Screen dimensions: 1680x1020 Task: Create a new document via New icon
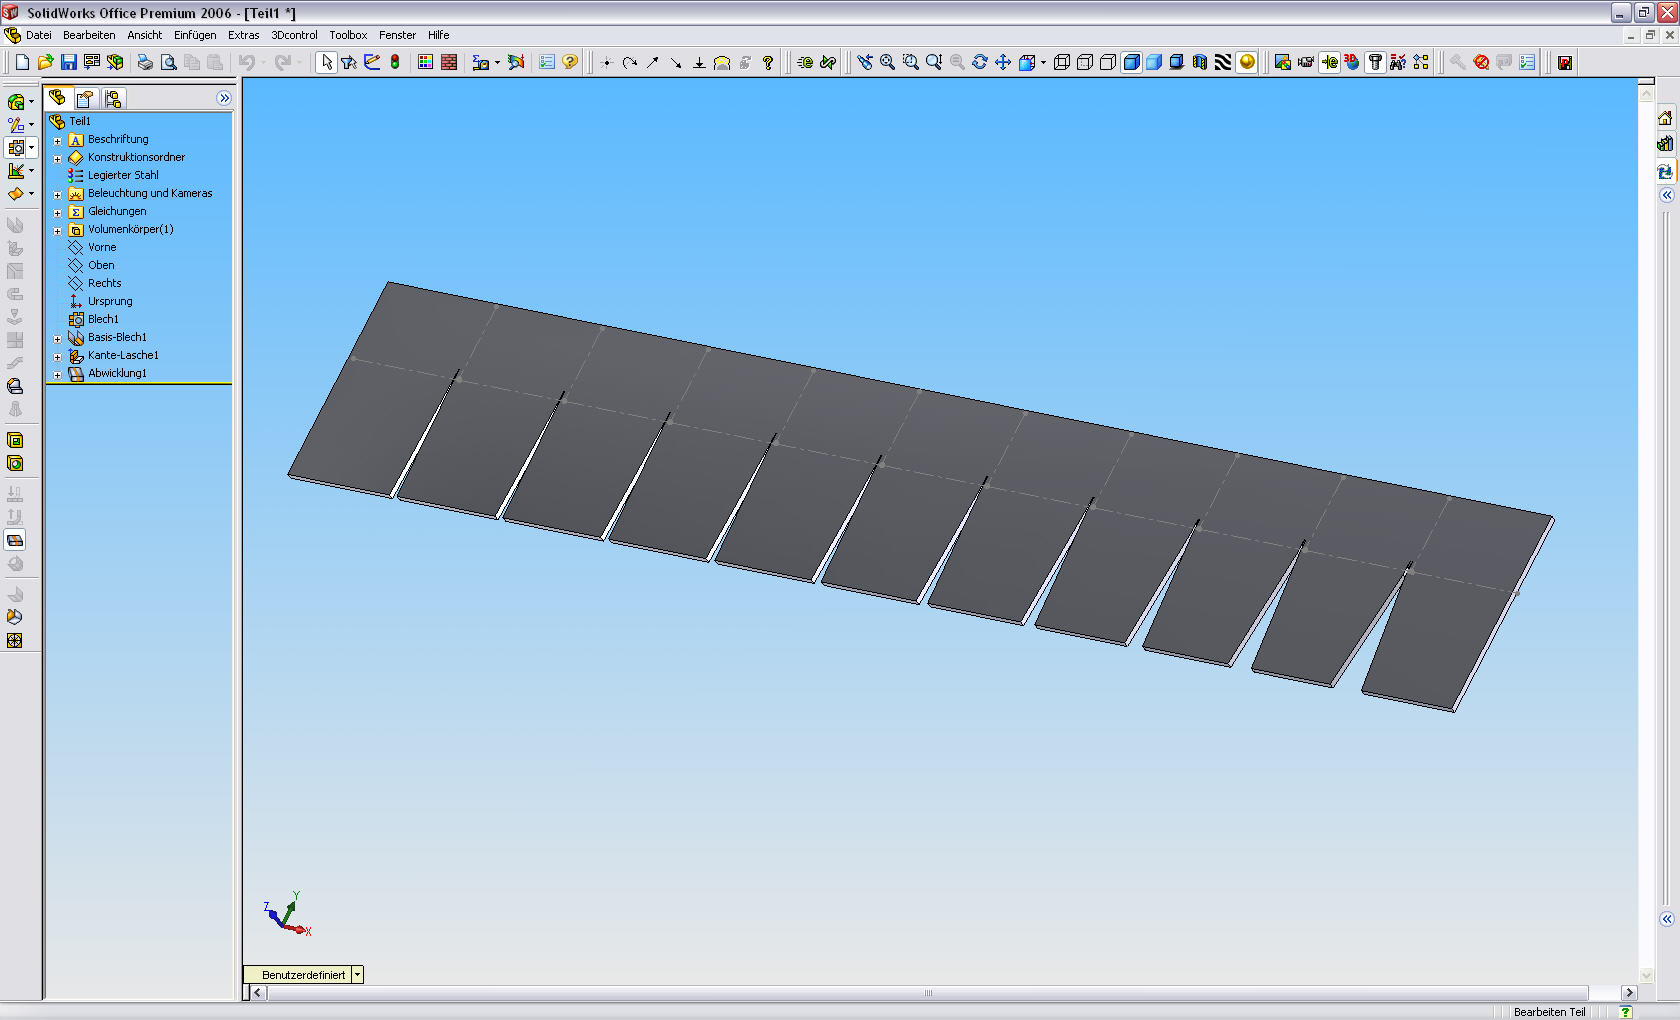pos(22,62)
